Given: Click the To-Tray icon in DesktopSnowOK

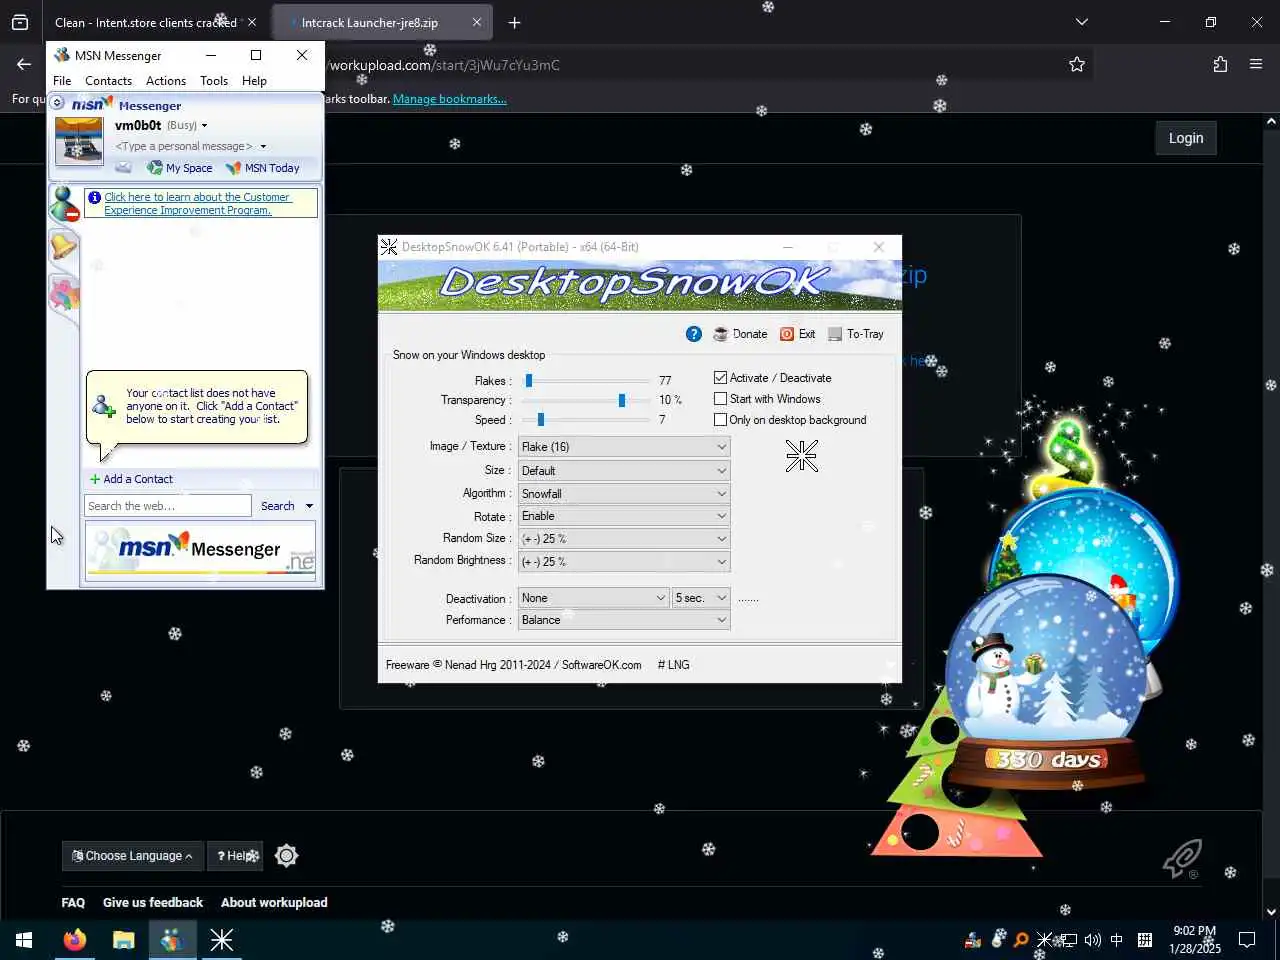Looking at the screenshot, I should coord(835,334).
